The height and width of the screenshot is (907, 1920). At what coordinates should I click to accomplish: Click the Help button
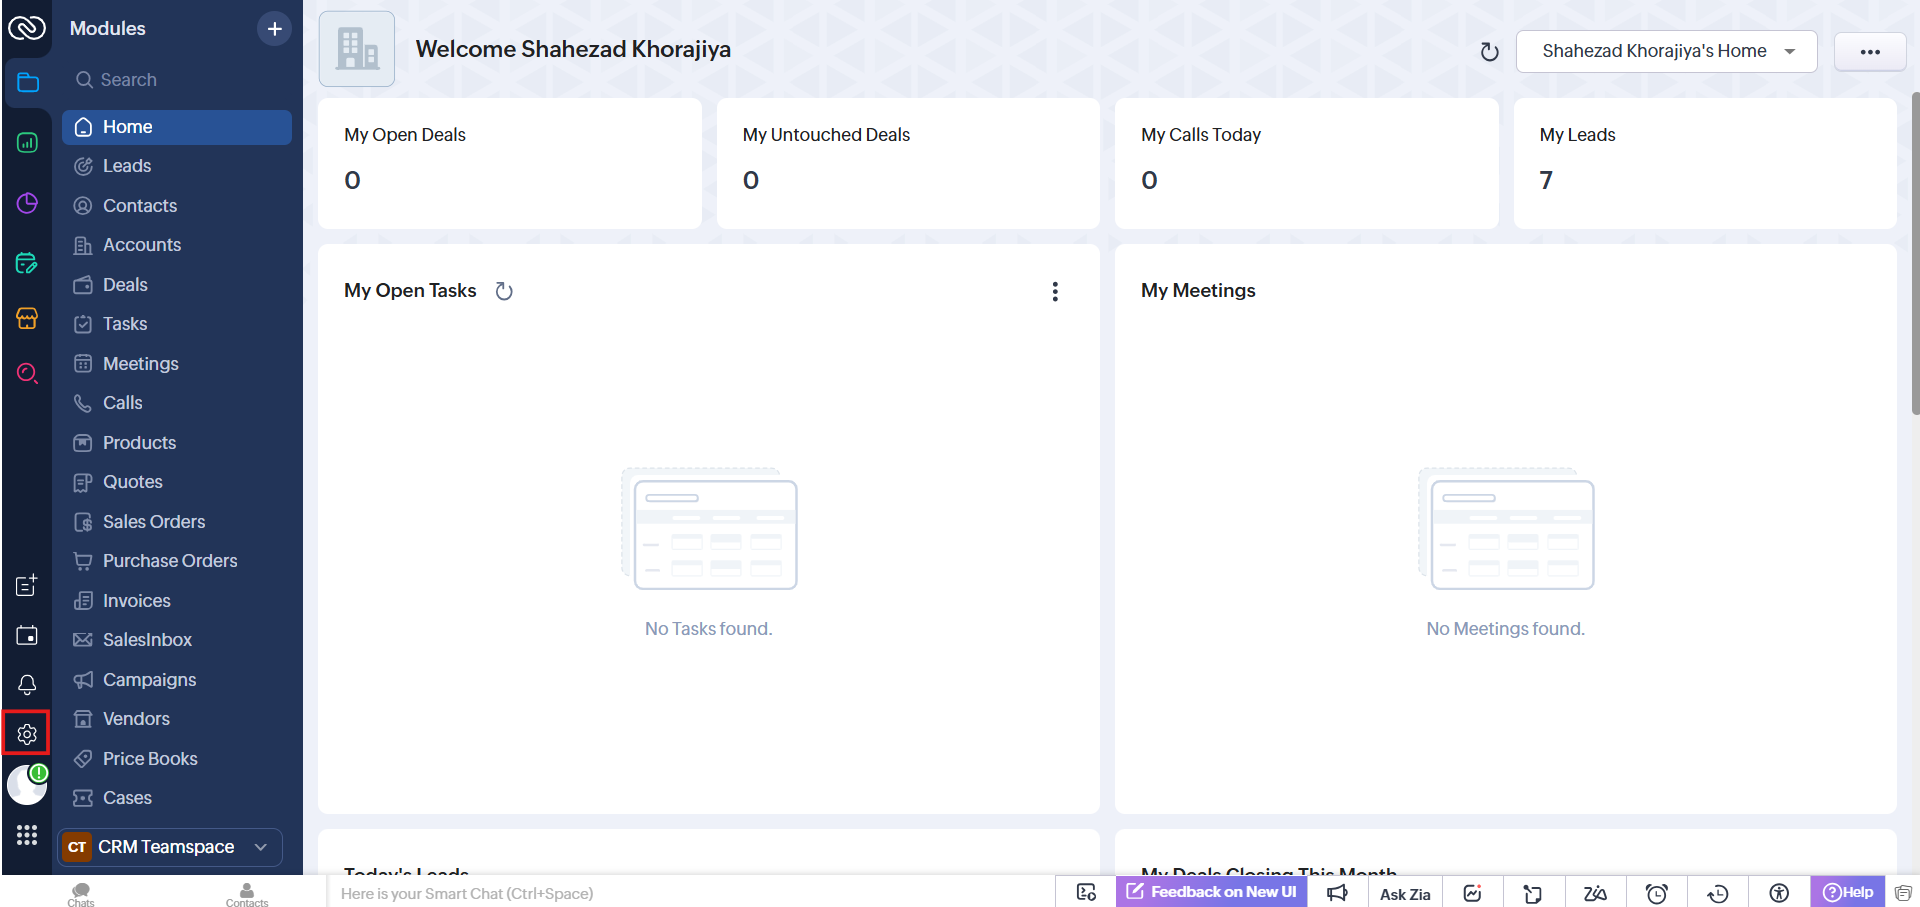click(x=1847, y=892)
